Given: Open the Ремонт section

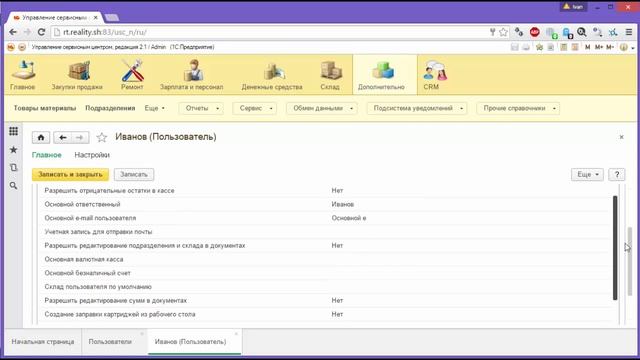Looking at the screenshot, I should [132, 75].
